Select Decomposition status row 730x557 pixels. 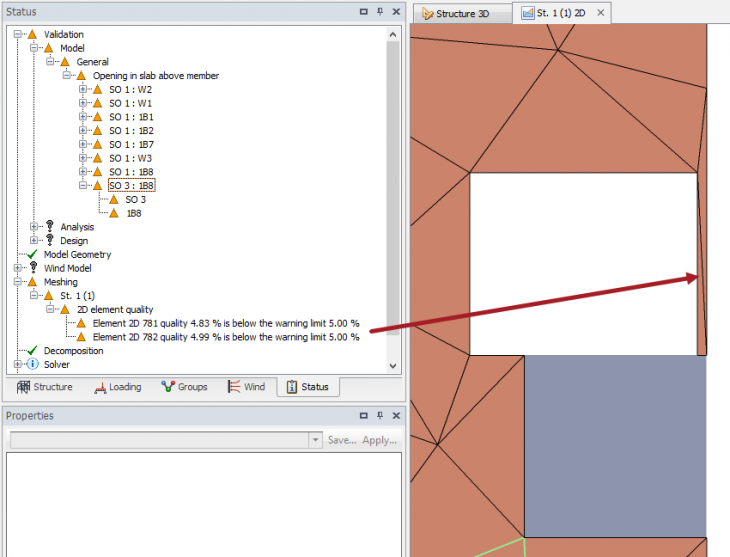point(74,351)
